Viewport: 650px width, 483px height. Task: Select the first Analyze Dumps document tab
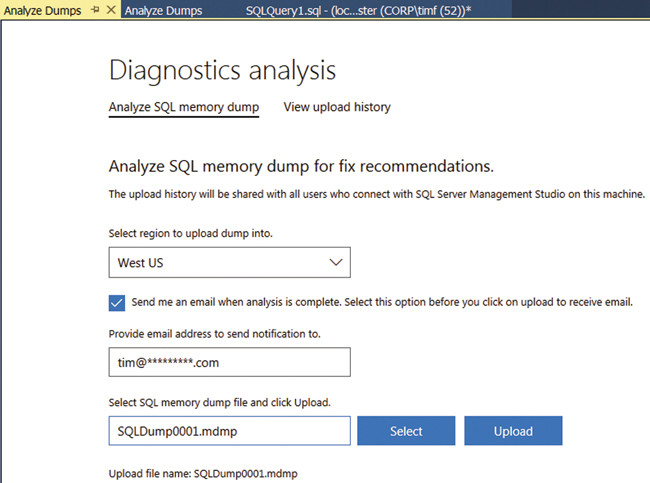[x=42, y=11]
